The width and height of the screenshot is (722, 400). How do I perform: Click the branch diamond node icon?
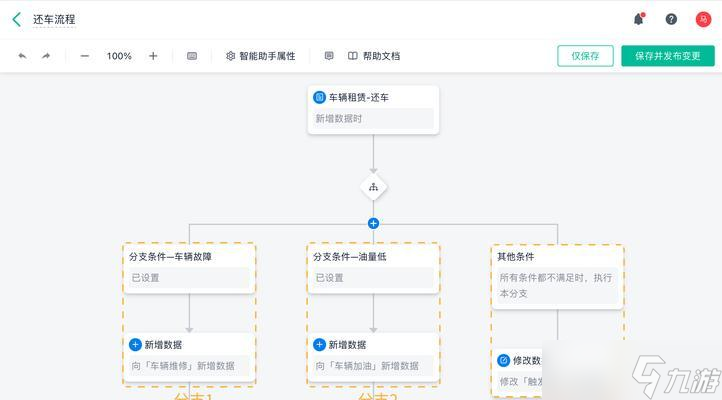(x=373, y=187)
